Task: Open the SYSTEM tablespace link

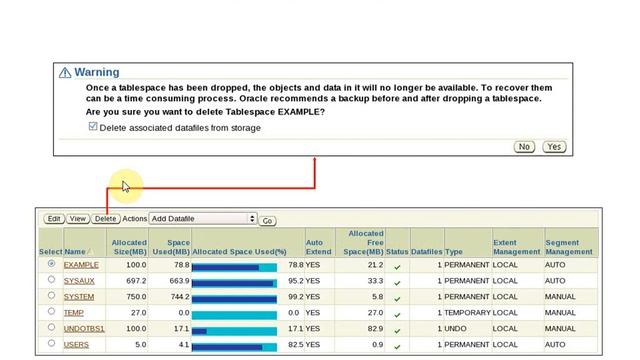Action: click(79, 297)
